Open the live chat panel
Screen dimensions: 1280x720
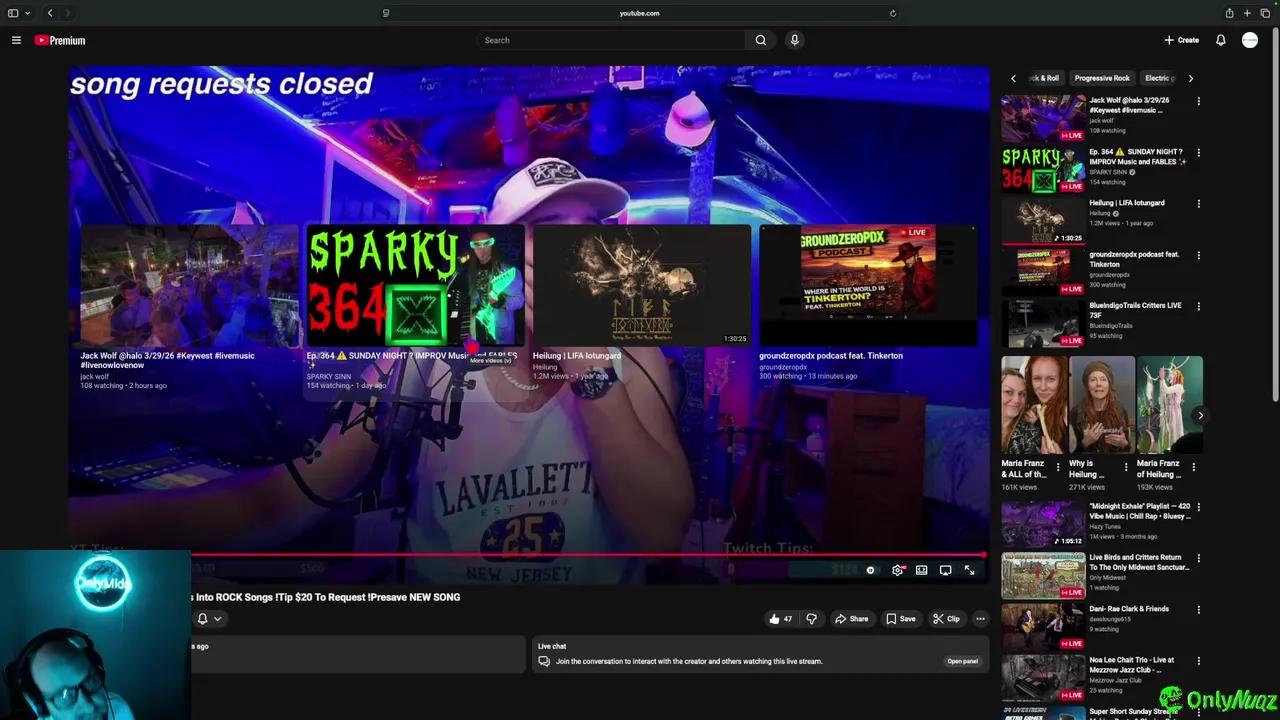(962, 661)
